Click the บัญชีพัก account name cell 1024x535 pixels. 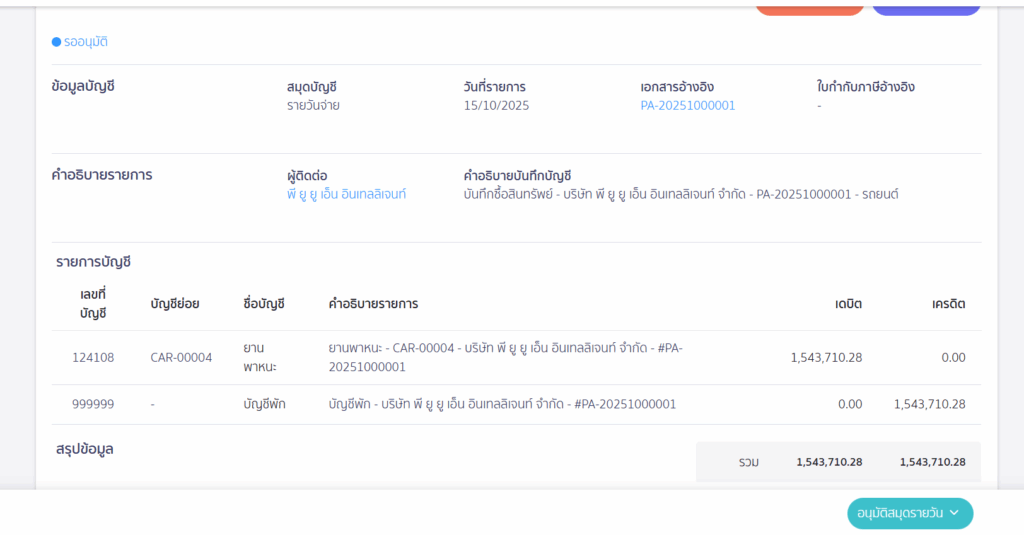(x=264, y=404)
